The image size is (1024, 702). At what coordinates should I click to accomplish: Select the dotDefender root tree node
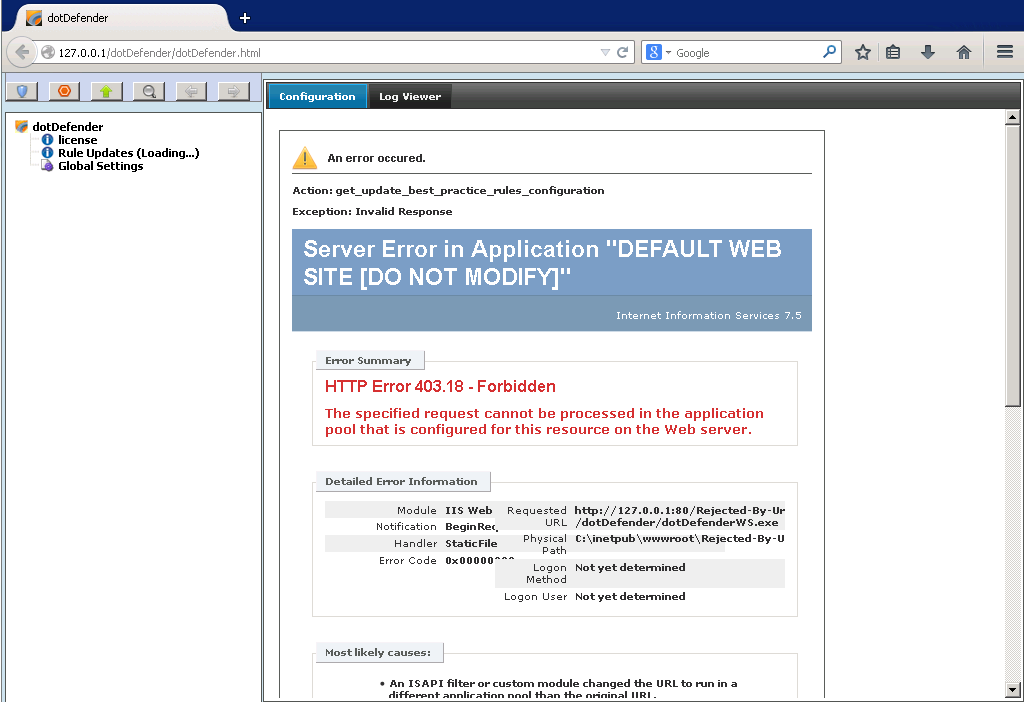[x=68, y=127]
